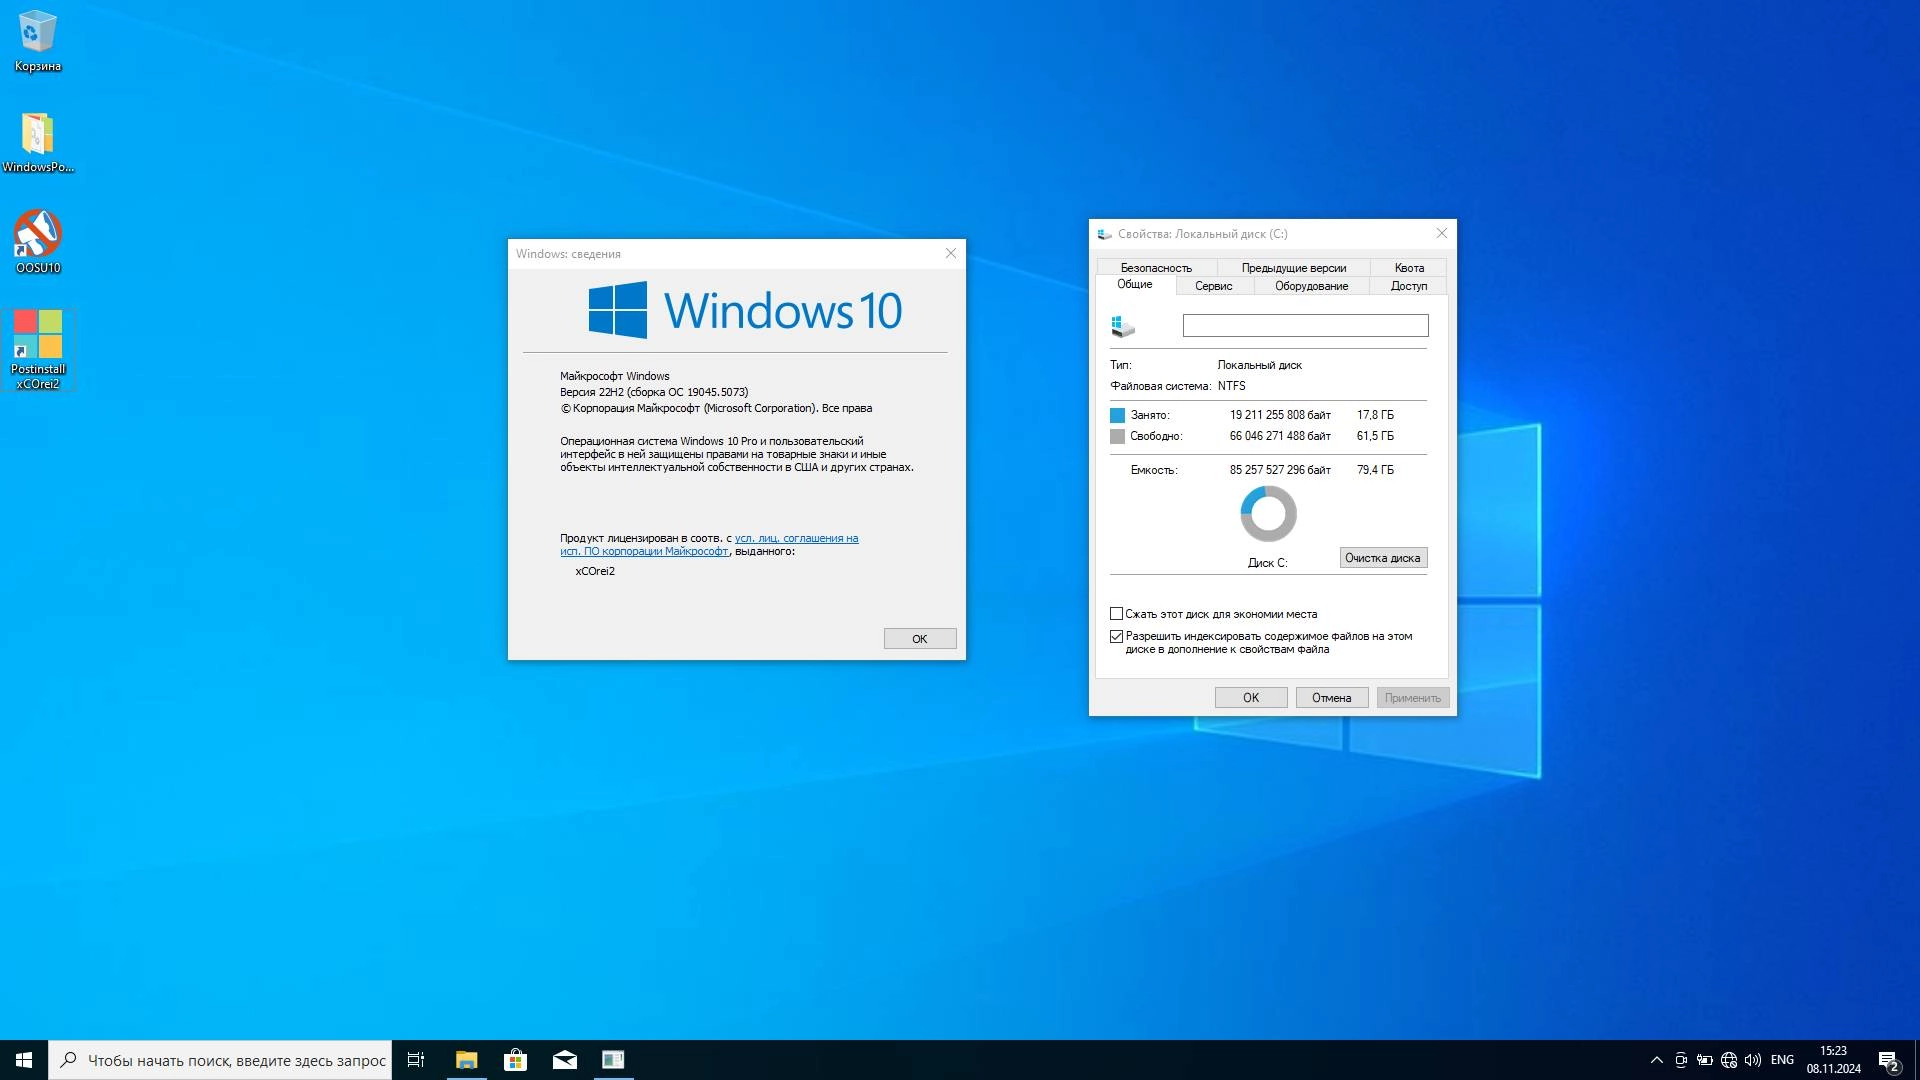This screenshot has width=1920, height=1080.
Task: Open the Windows Start menu
Action: 24,1060
